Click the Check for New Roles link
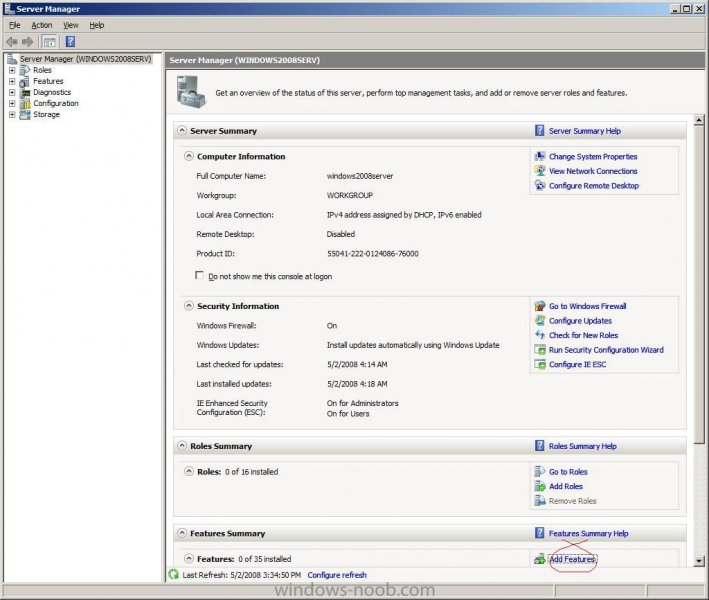The width and height of the screenshot is (709, 600). click(x=583, y=335)
